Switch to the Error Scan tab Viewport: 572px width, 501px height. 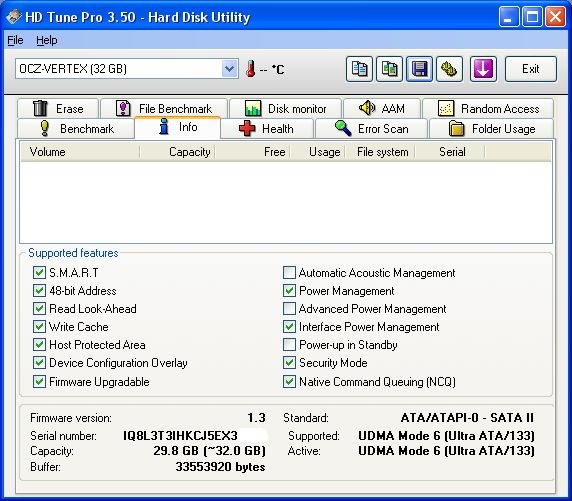[371, 129]
